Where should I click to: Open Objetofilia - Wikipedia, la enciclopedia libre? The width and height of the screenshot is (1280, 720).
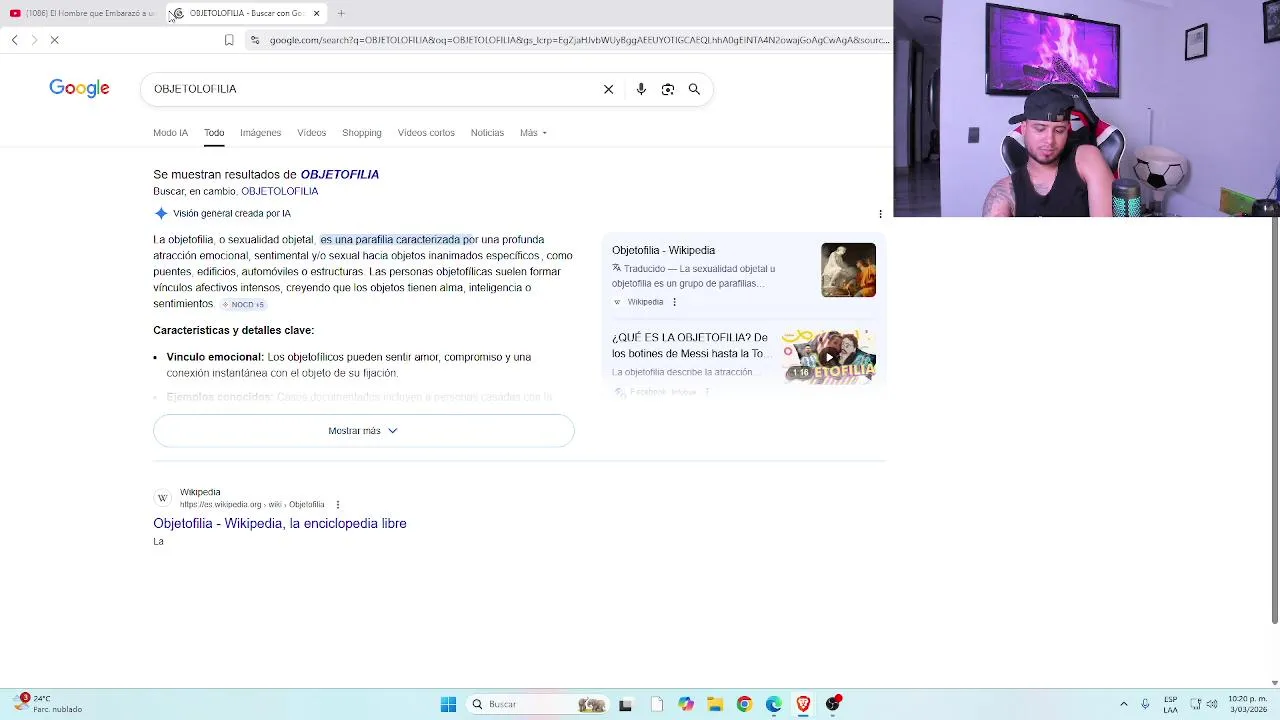coord(280,523)
